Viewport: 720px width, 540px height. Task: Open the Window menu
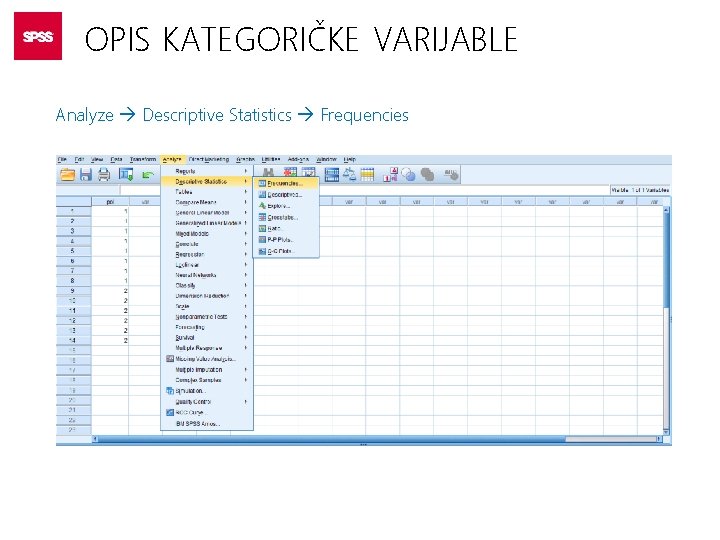tap(326, 159)
